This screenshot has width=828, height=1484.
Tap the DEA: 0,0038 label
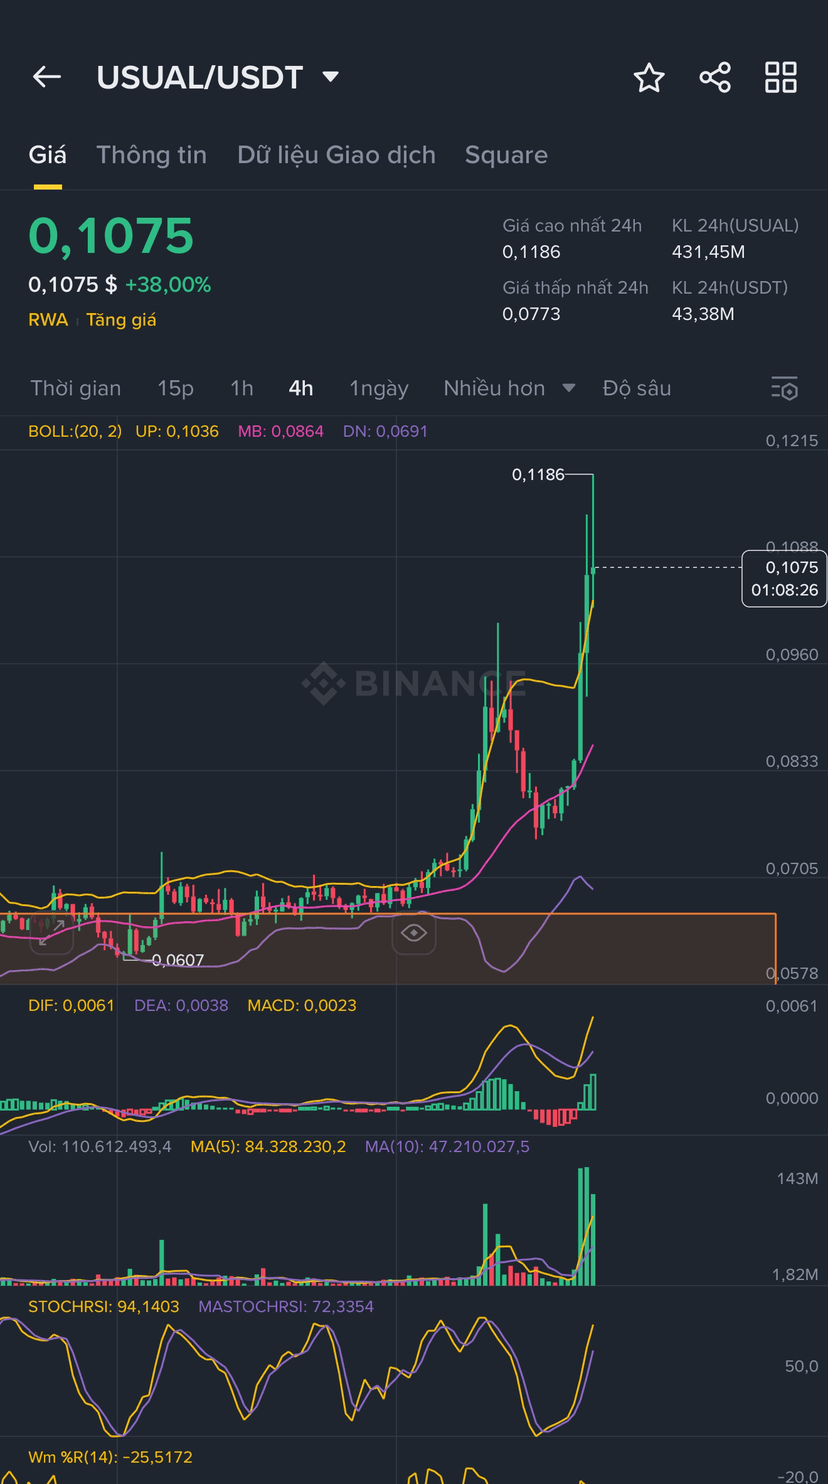coord(181,1005)
